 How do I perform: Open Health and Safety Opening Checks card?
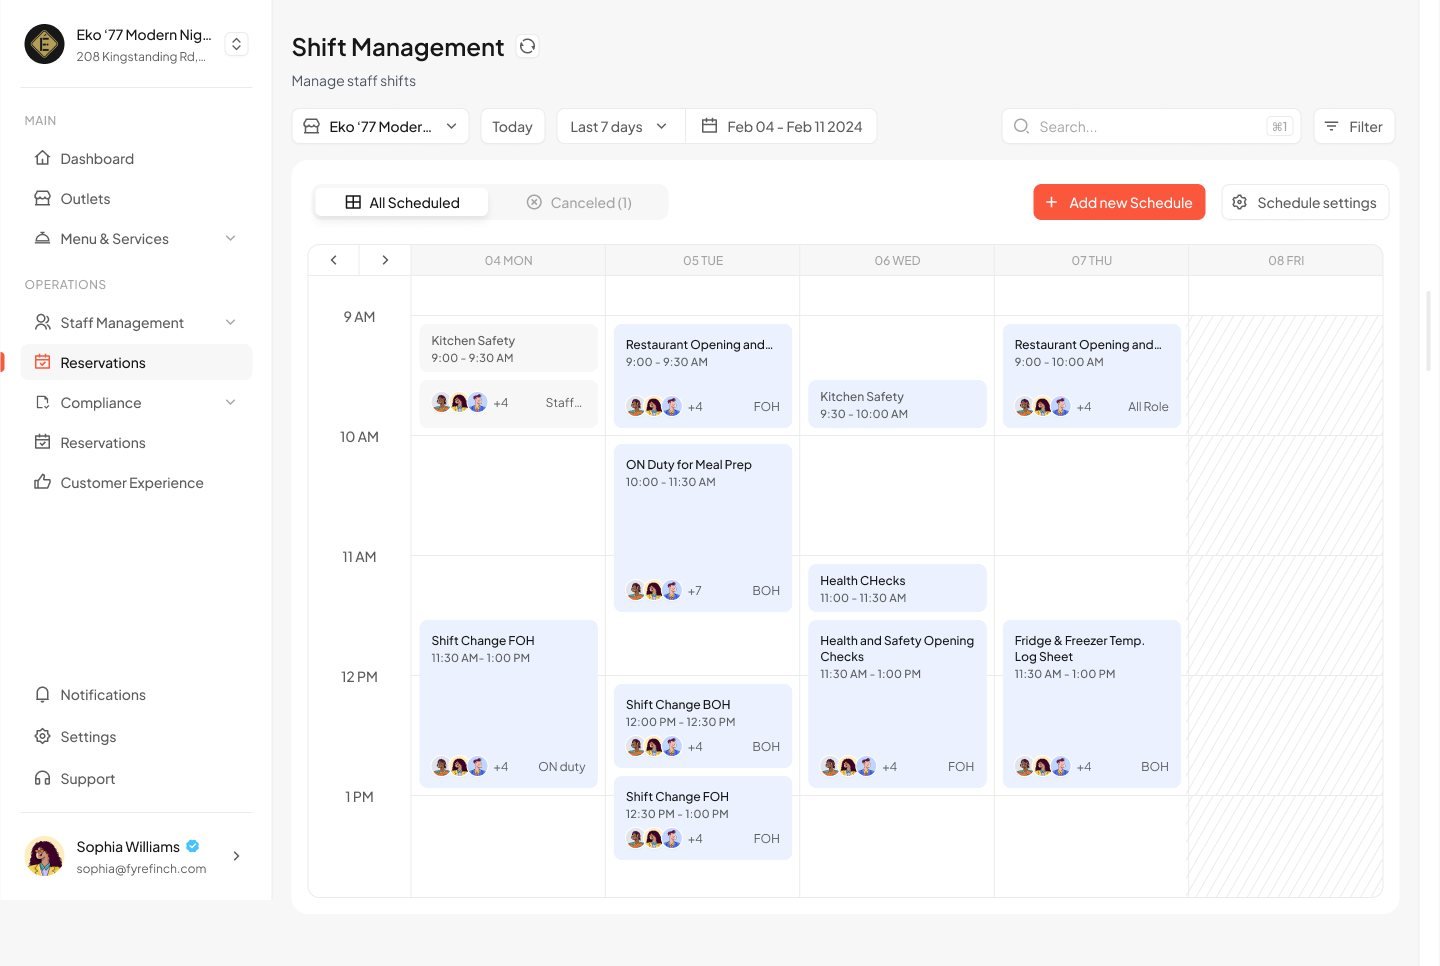(897, 704)
